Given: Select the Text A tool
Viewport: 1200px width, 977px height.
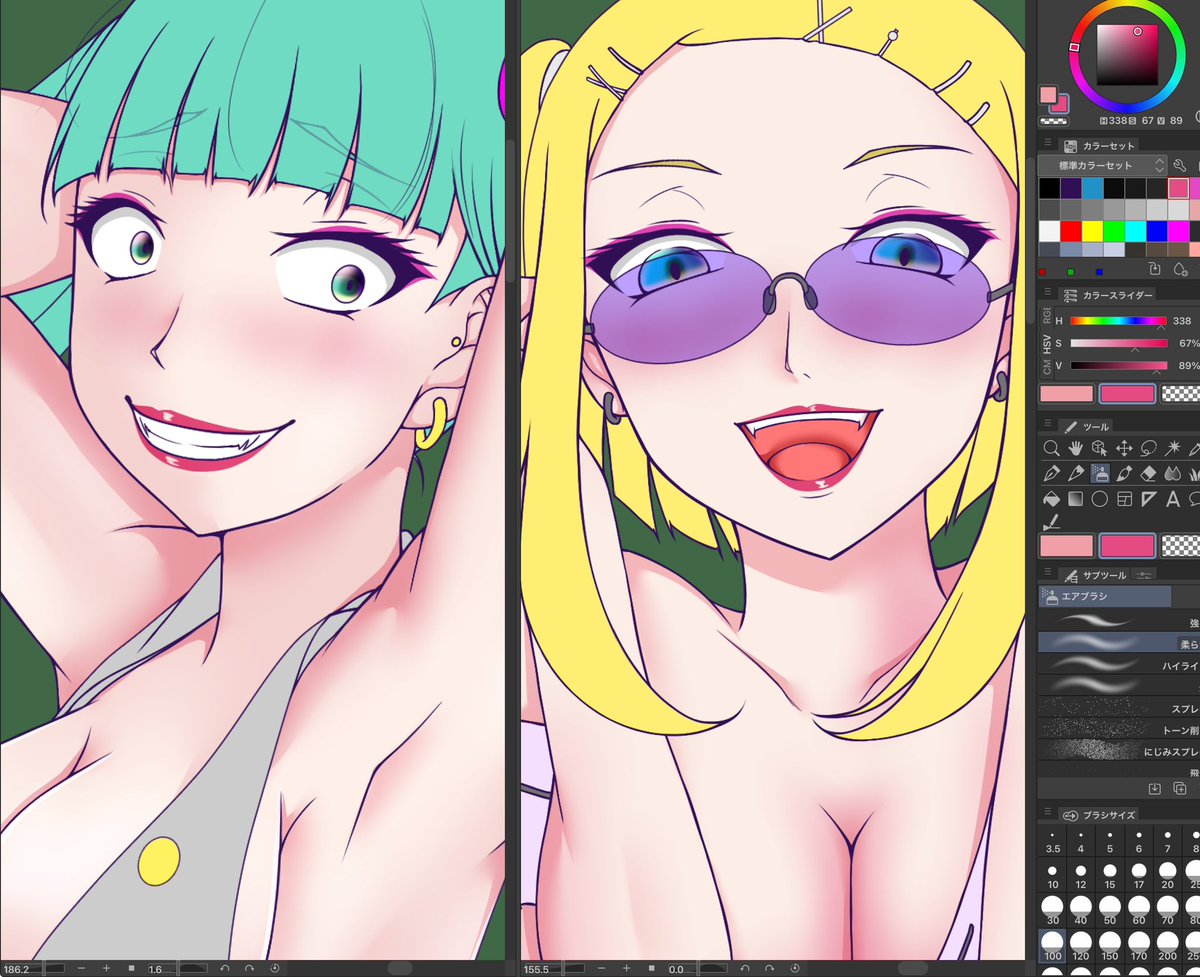Looking at the screenshot, I should click(x=1173, y=498).
